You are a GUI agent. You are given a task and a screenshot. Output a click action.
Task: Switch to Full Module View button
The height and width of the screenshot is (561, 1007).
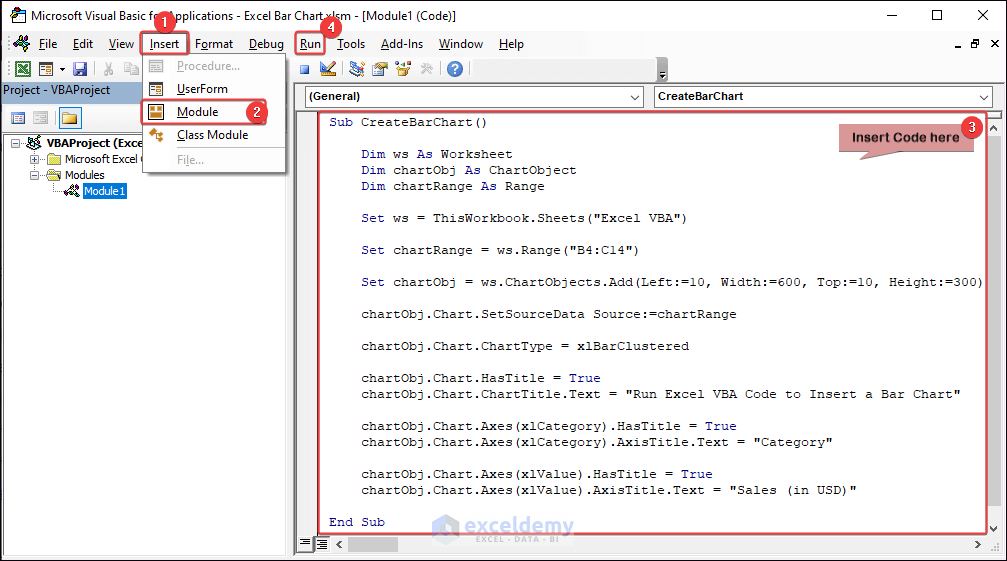coord(322,544)
